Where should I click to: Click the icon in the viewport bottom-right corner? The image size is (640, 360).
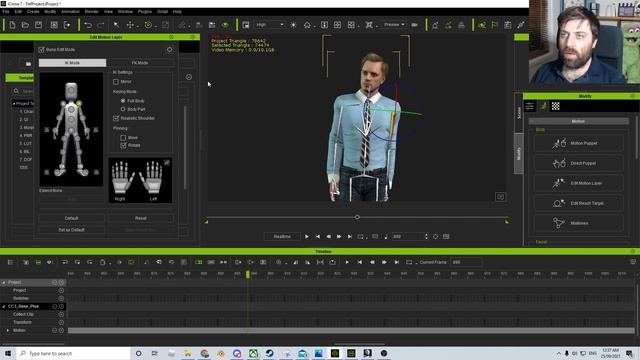coord(500,197)
